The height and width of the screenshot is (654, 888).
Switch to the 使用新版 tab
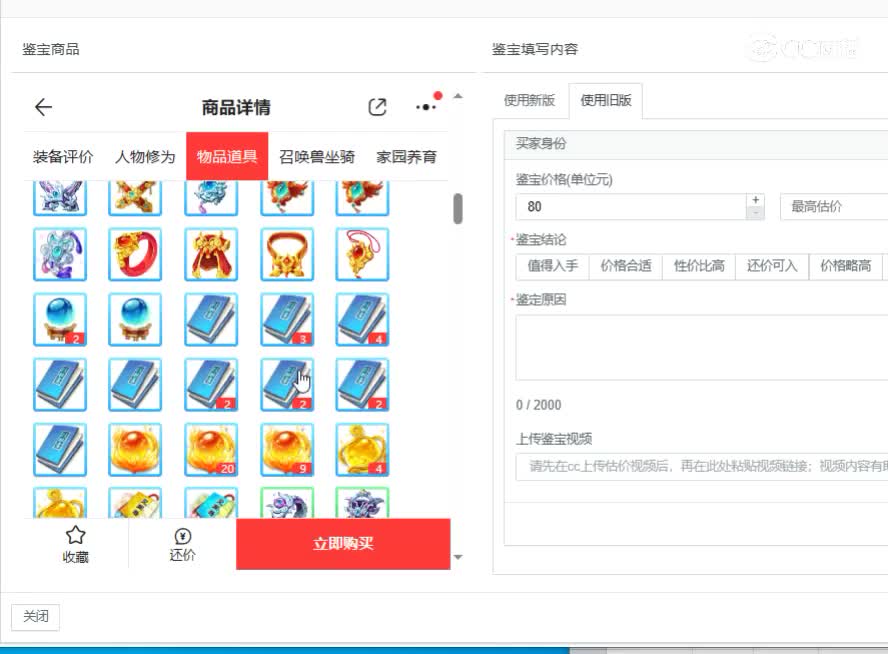point(530,100)
